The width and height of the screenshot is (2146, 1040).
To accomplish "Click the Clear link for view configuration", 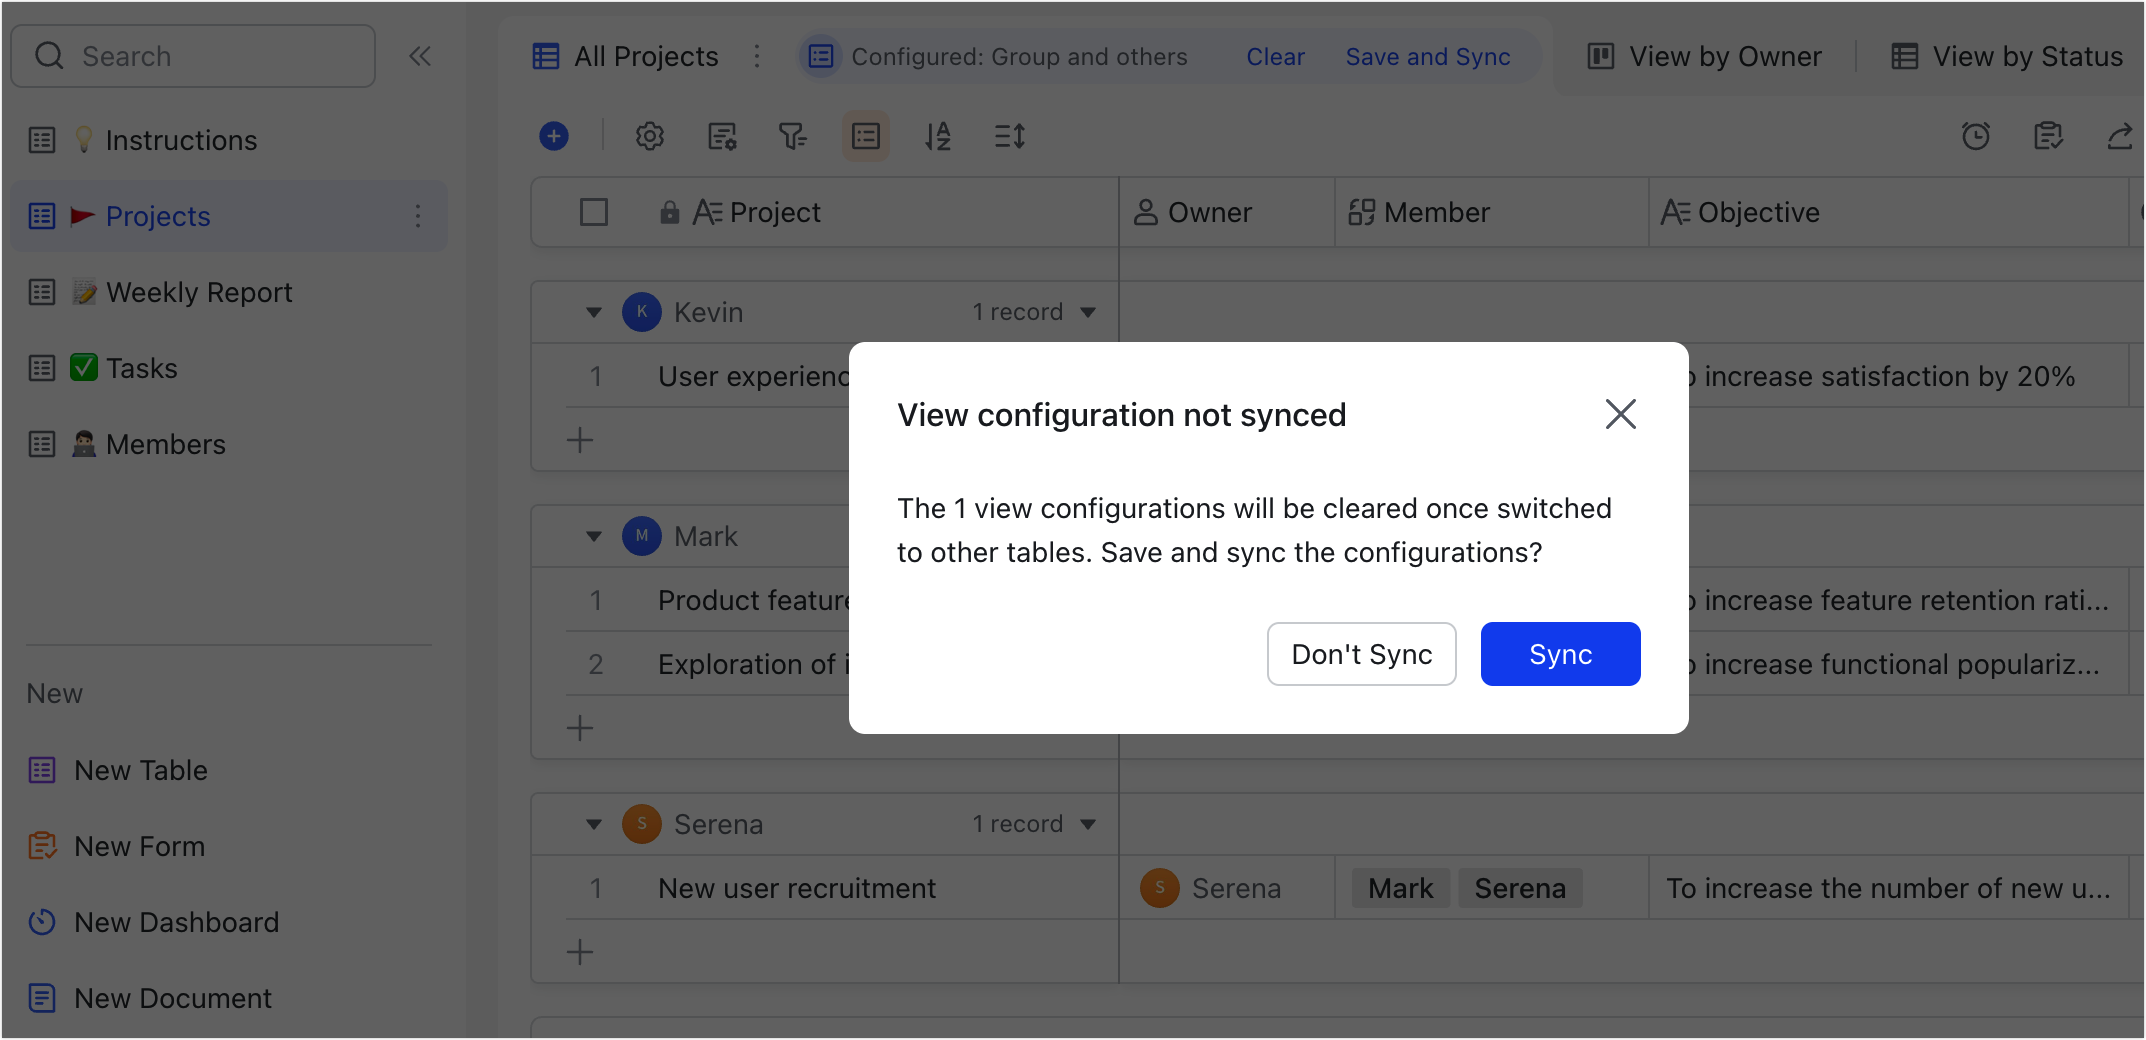I will [1275, 57].
